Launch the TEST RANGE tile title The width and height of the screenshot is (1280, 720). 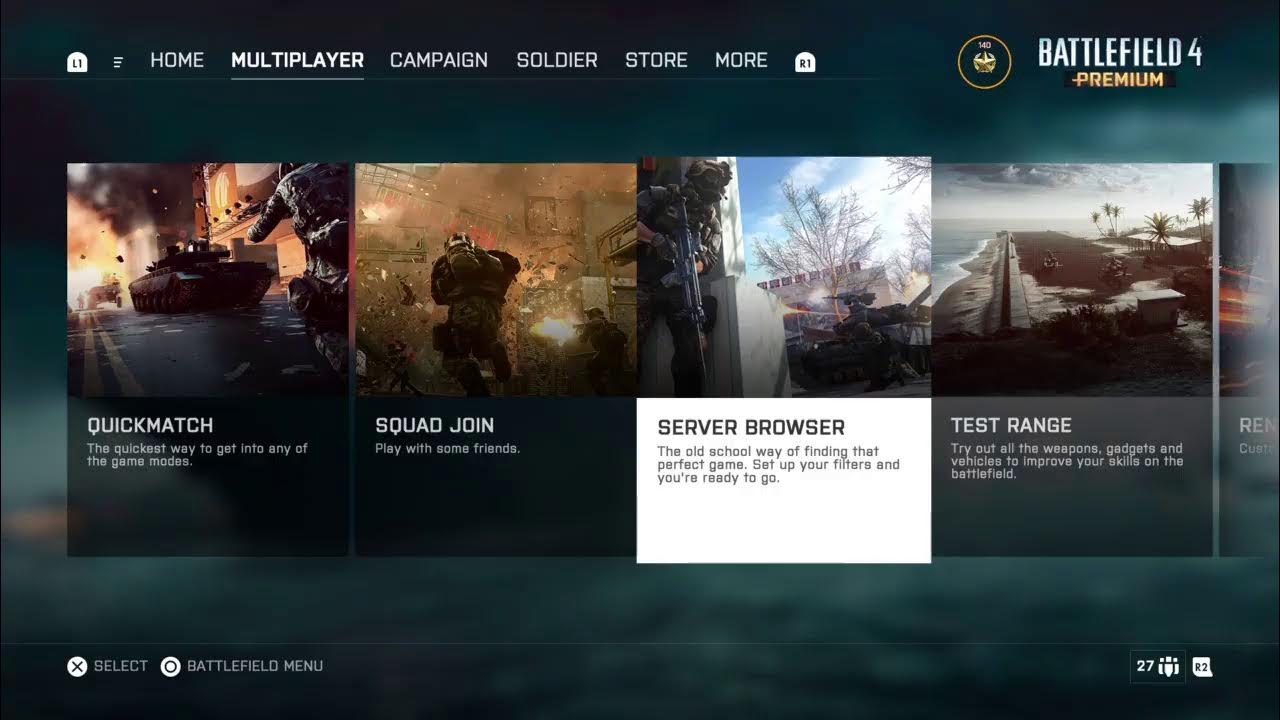tap(1011, 425)
